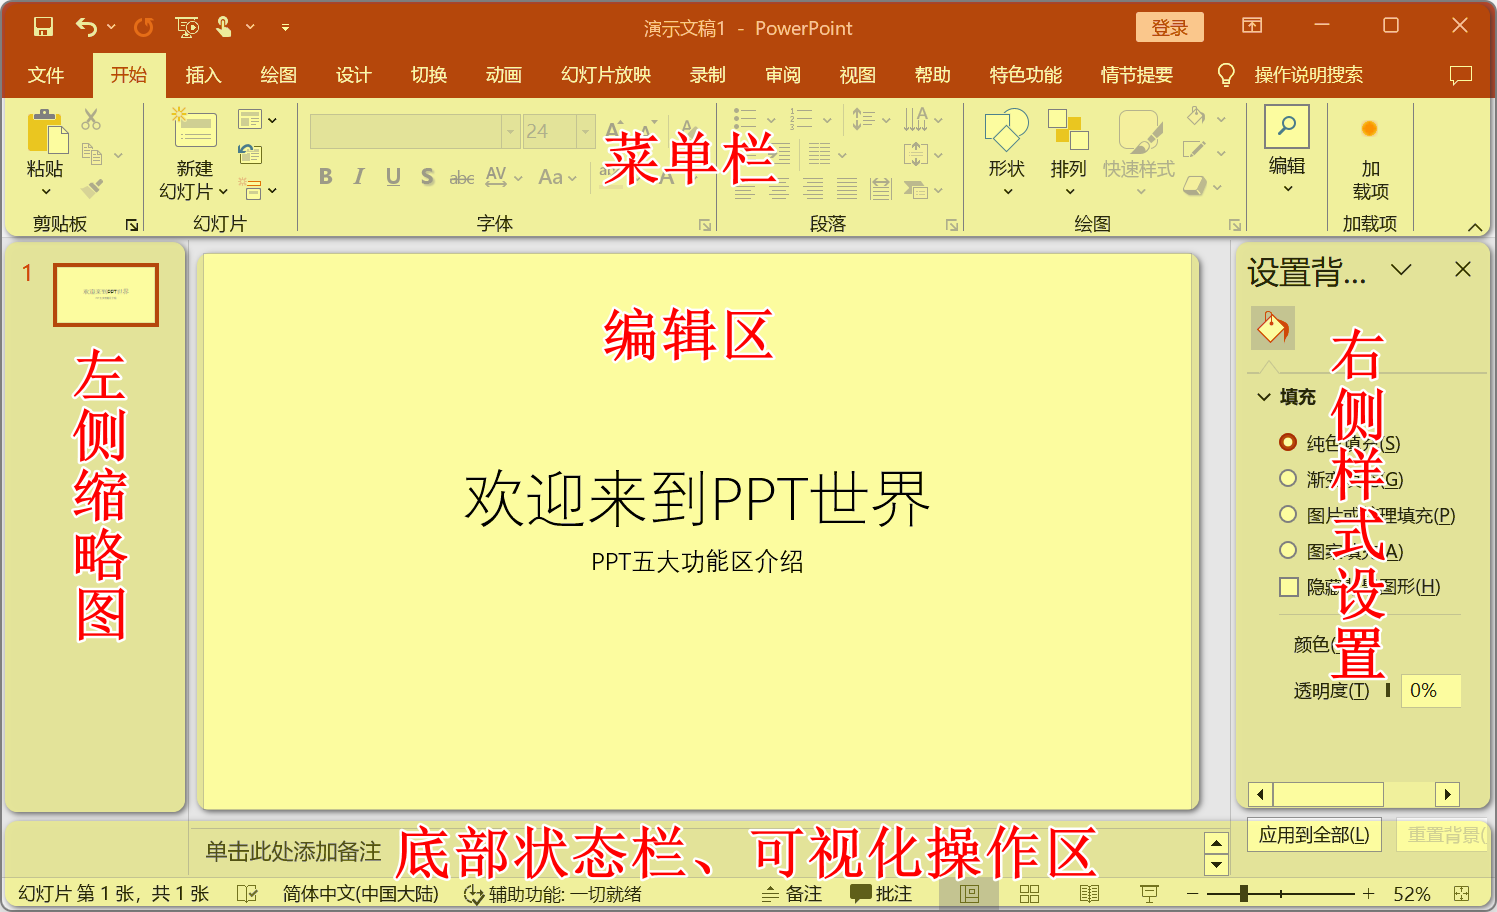Screen dimensions: 1497x912
Task: Switch to the 设计 (Design) tab
Action: pyautogui.click(x=353, y=75)
